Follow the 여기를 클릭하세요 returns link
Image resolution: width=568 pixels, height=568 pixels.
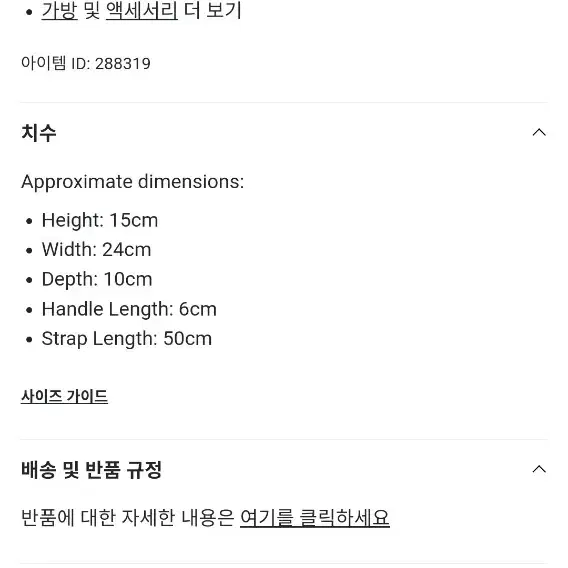pyautogui.click(x=314, y=517)
